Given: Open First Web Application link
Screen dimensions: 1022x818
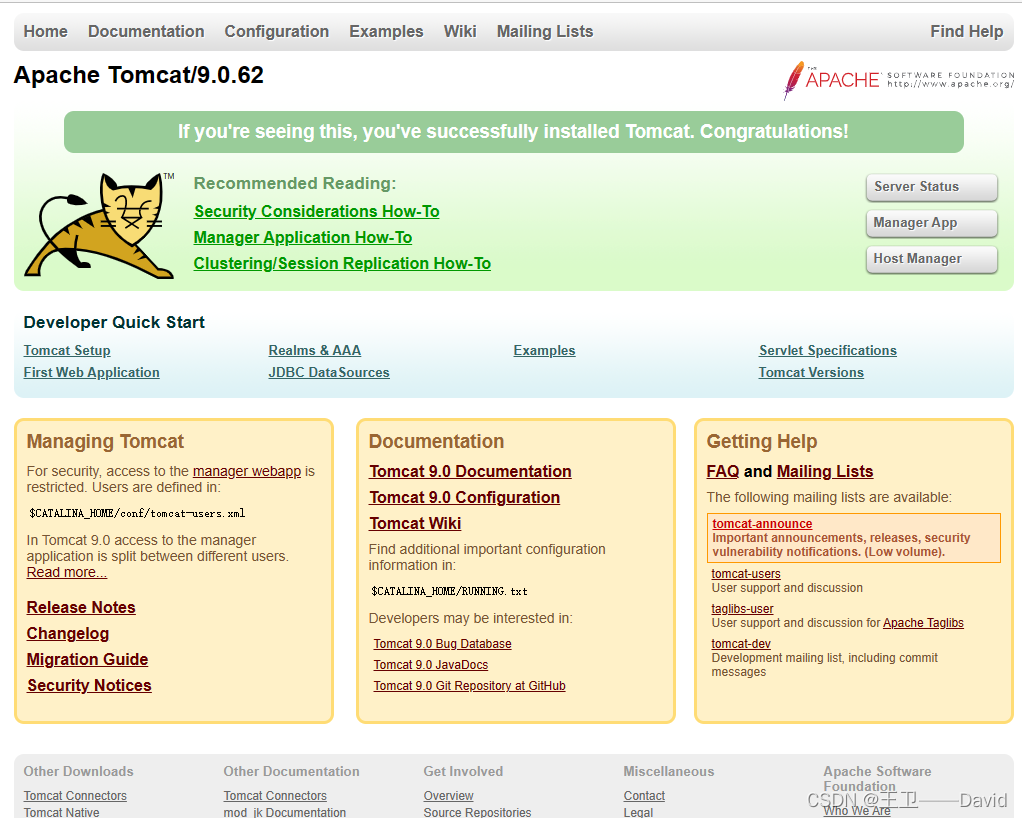Looking at the screenshot, I should [91, 373].
